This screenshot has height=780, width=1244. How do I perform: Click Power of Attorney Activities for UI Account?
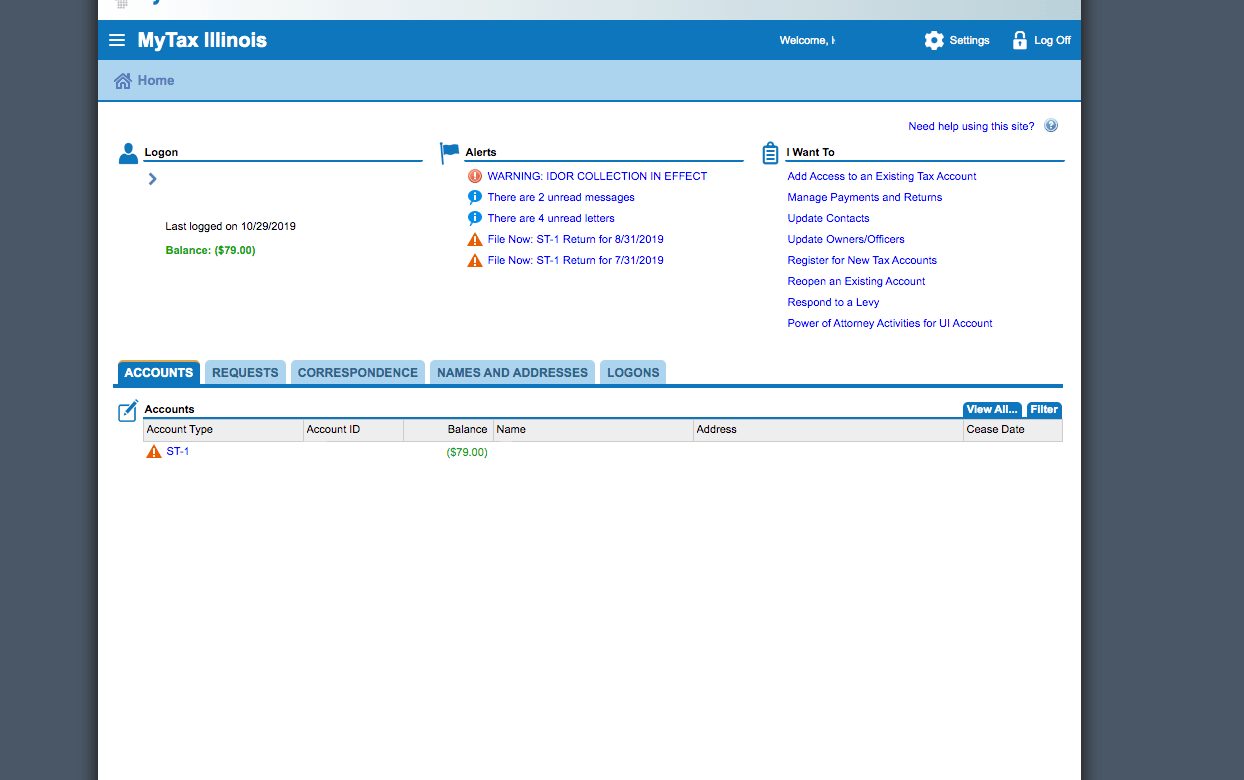890,323
